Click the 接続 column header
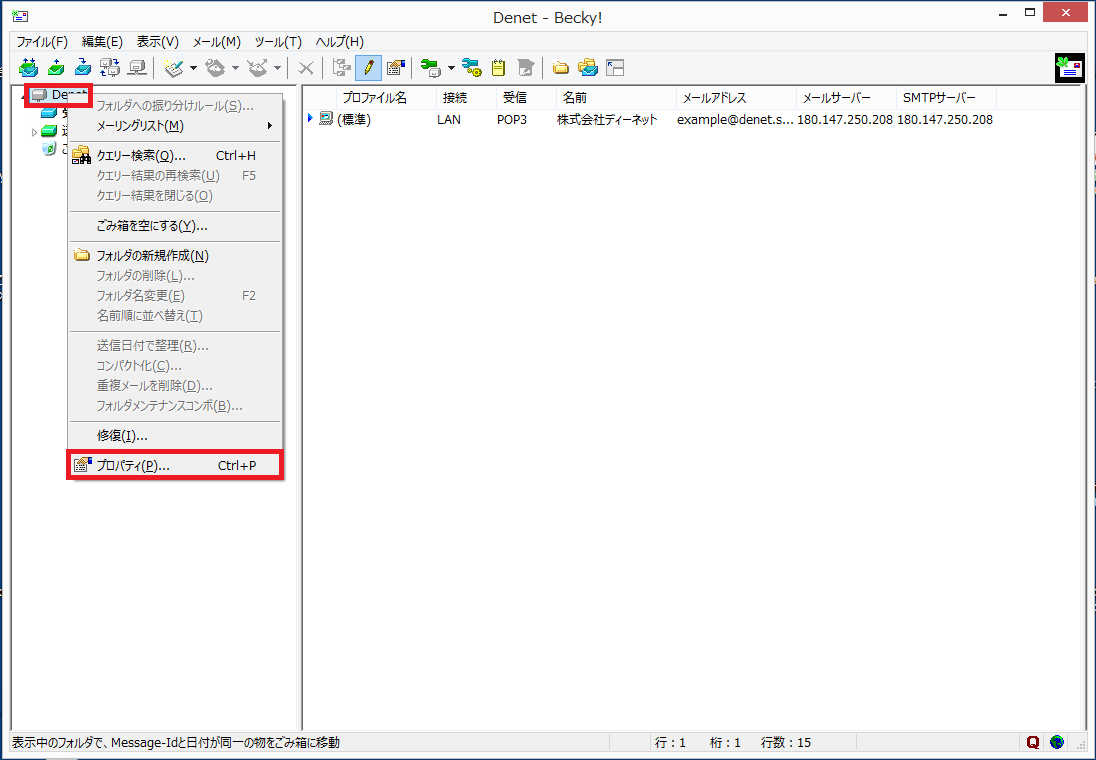The image size is (1096, 760). pyautogui.click(x=466, y=98)
